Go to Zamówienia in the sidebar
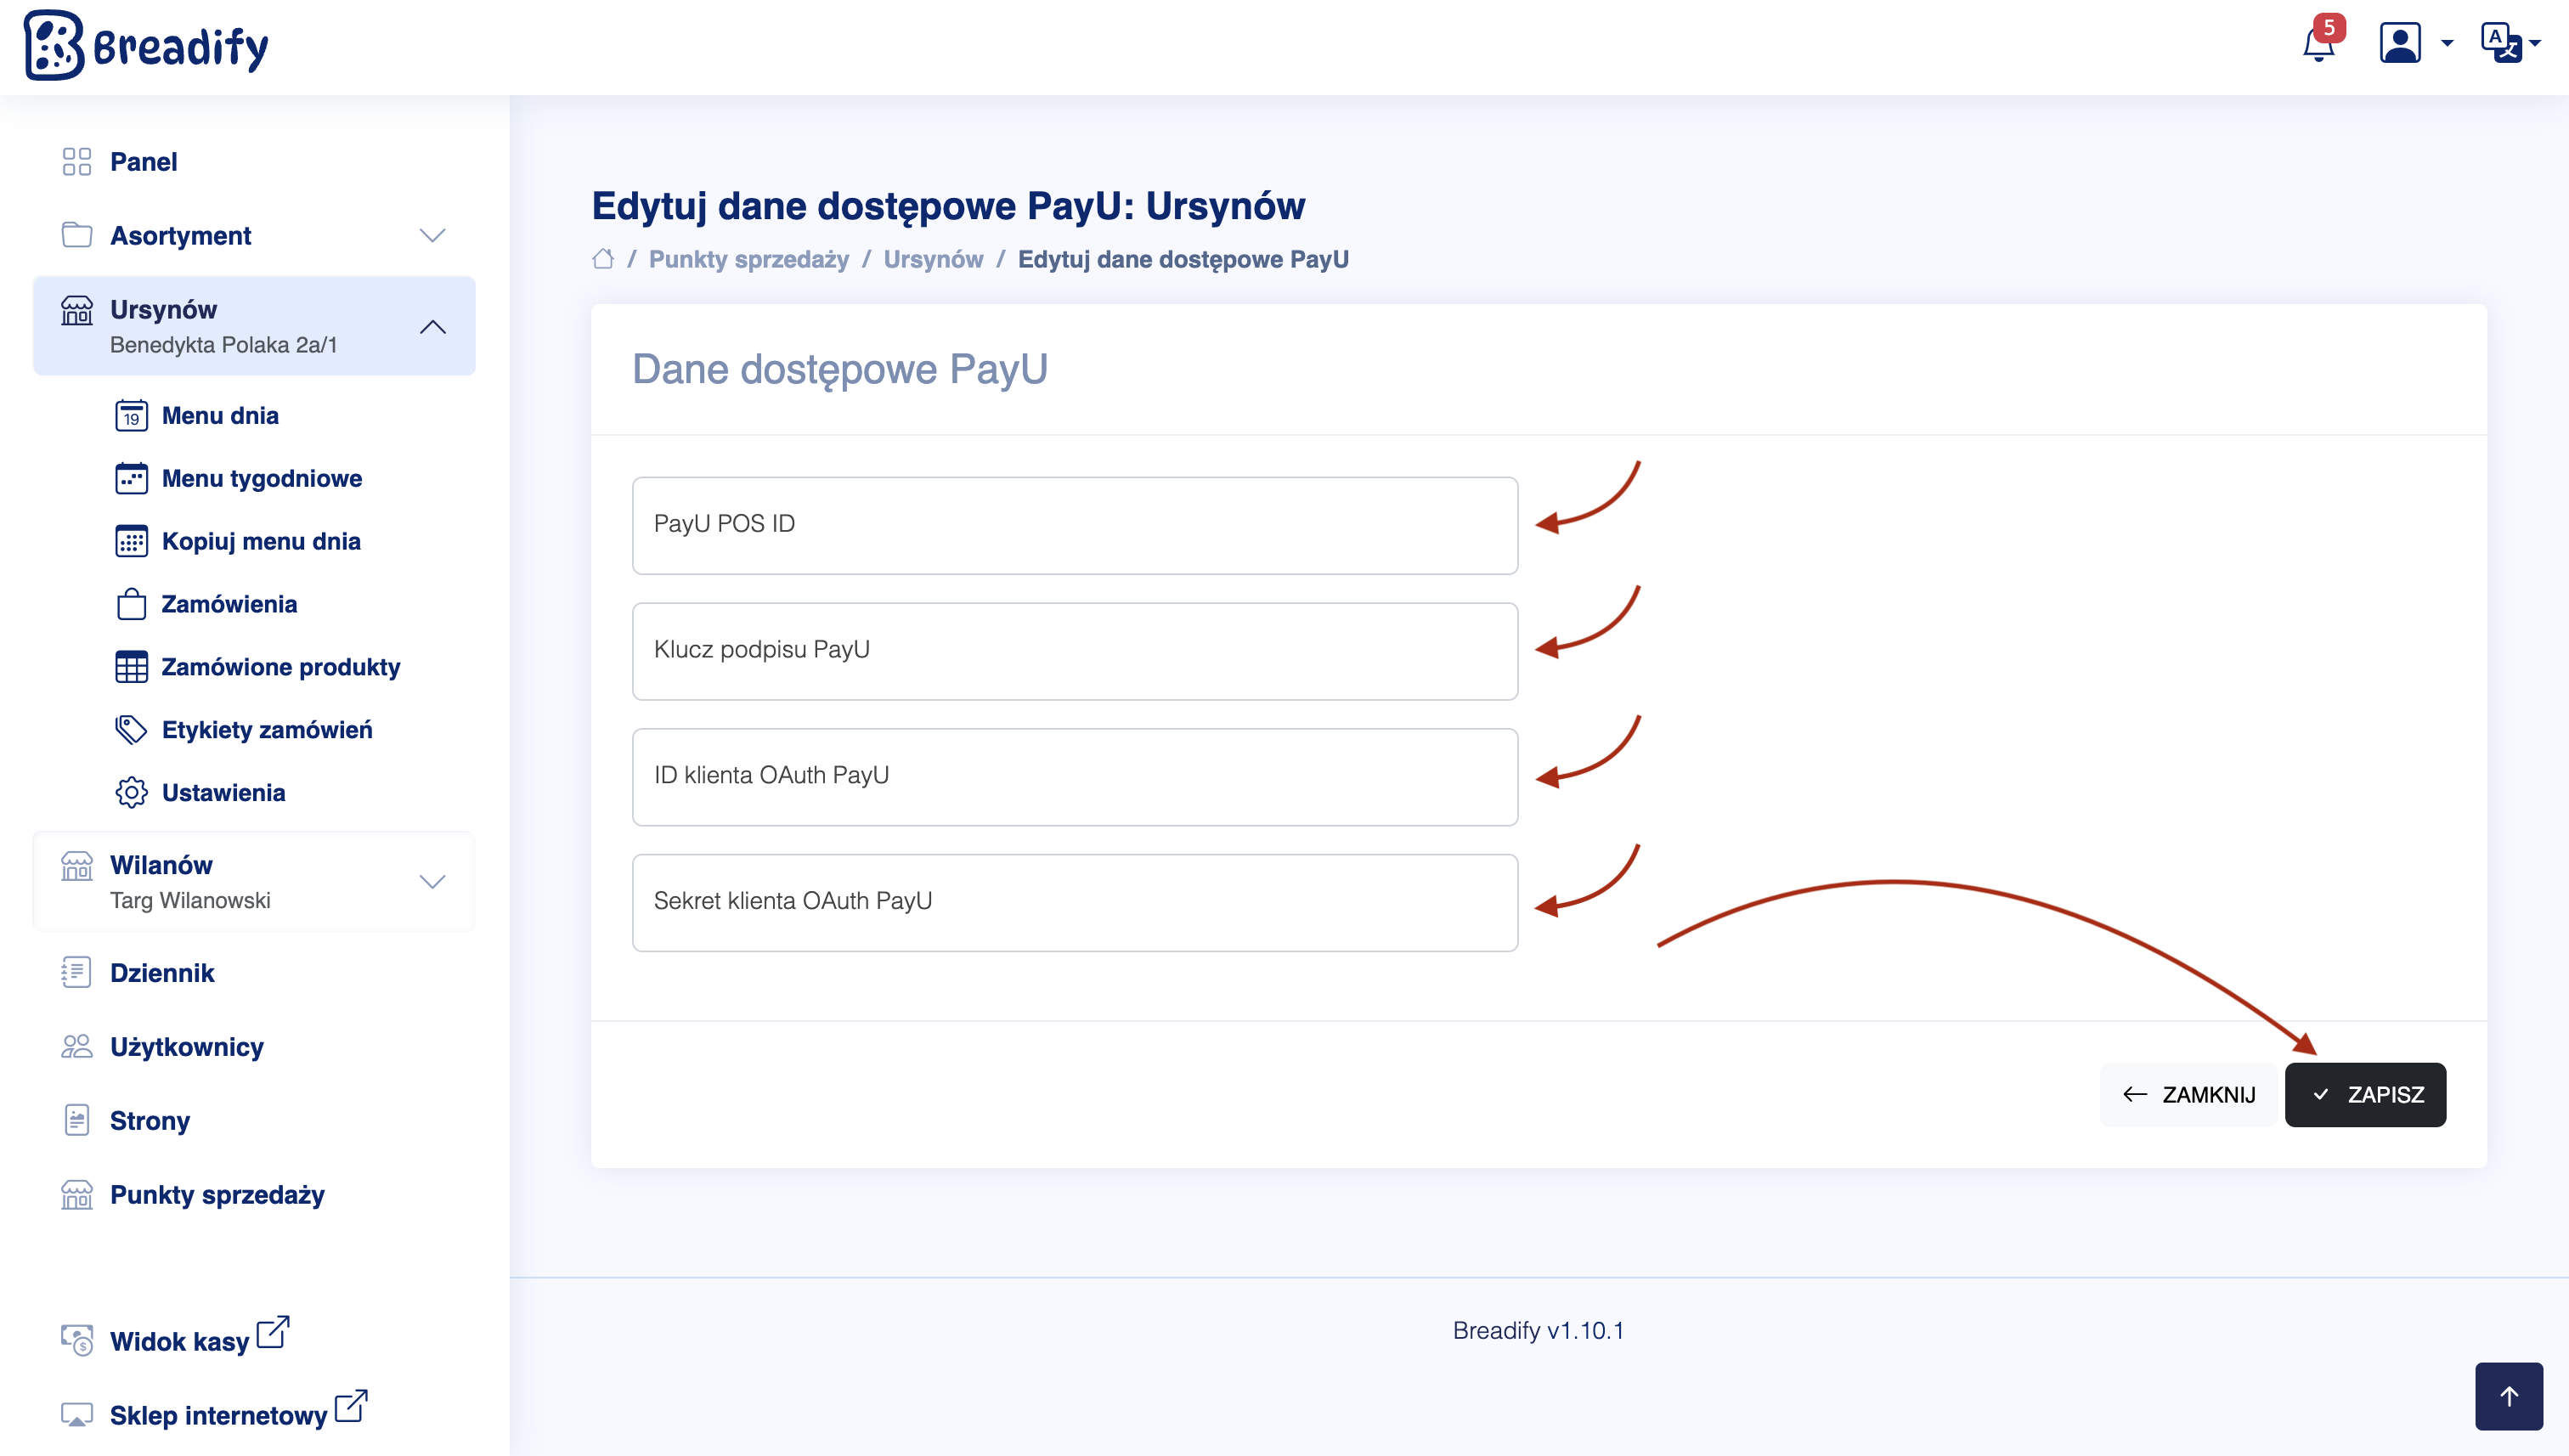 229,604
